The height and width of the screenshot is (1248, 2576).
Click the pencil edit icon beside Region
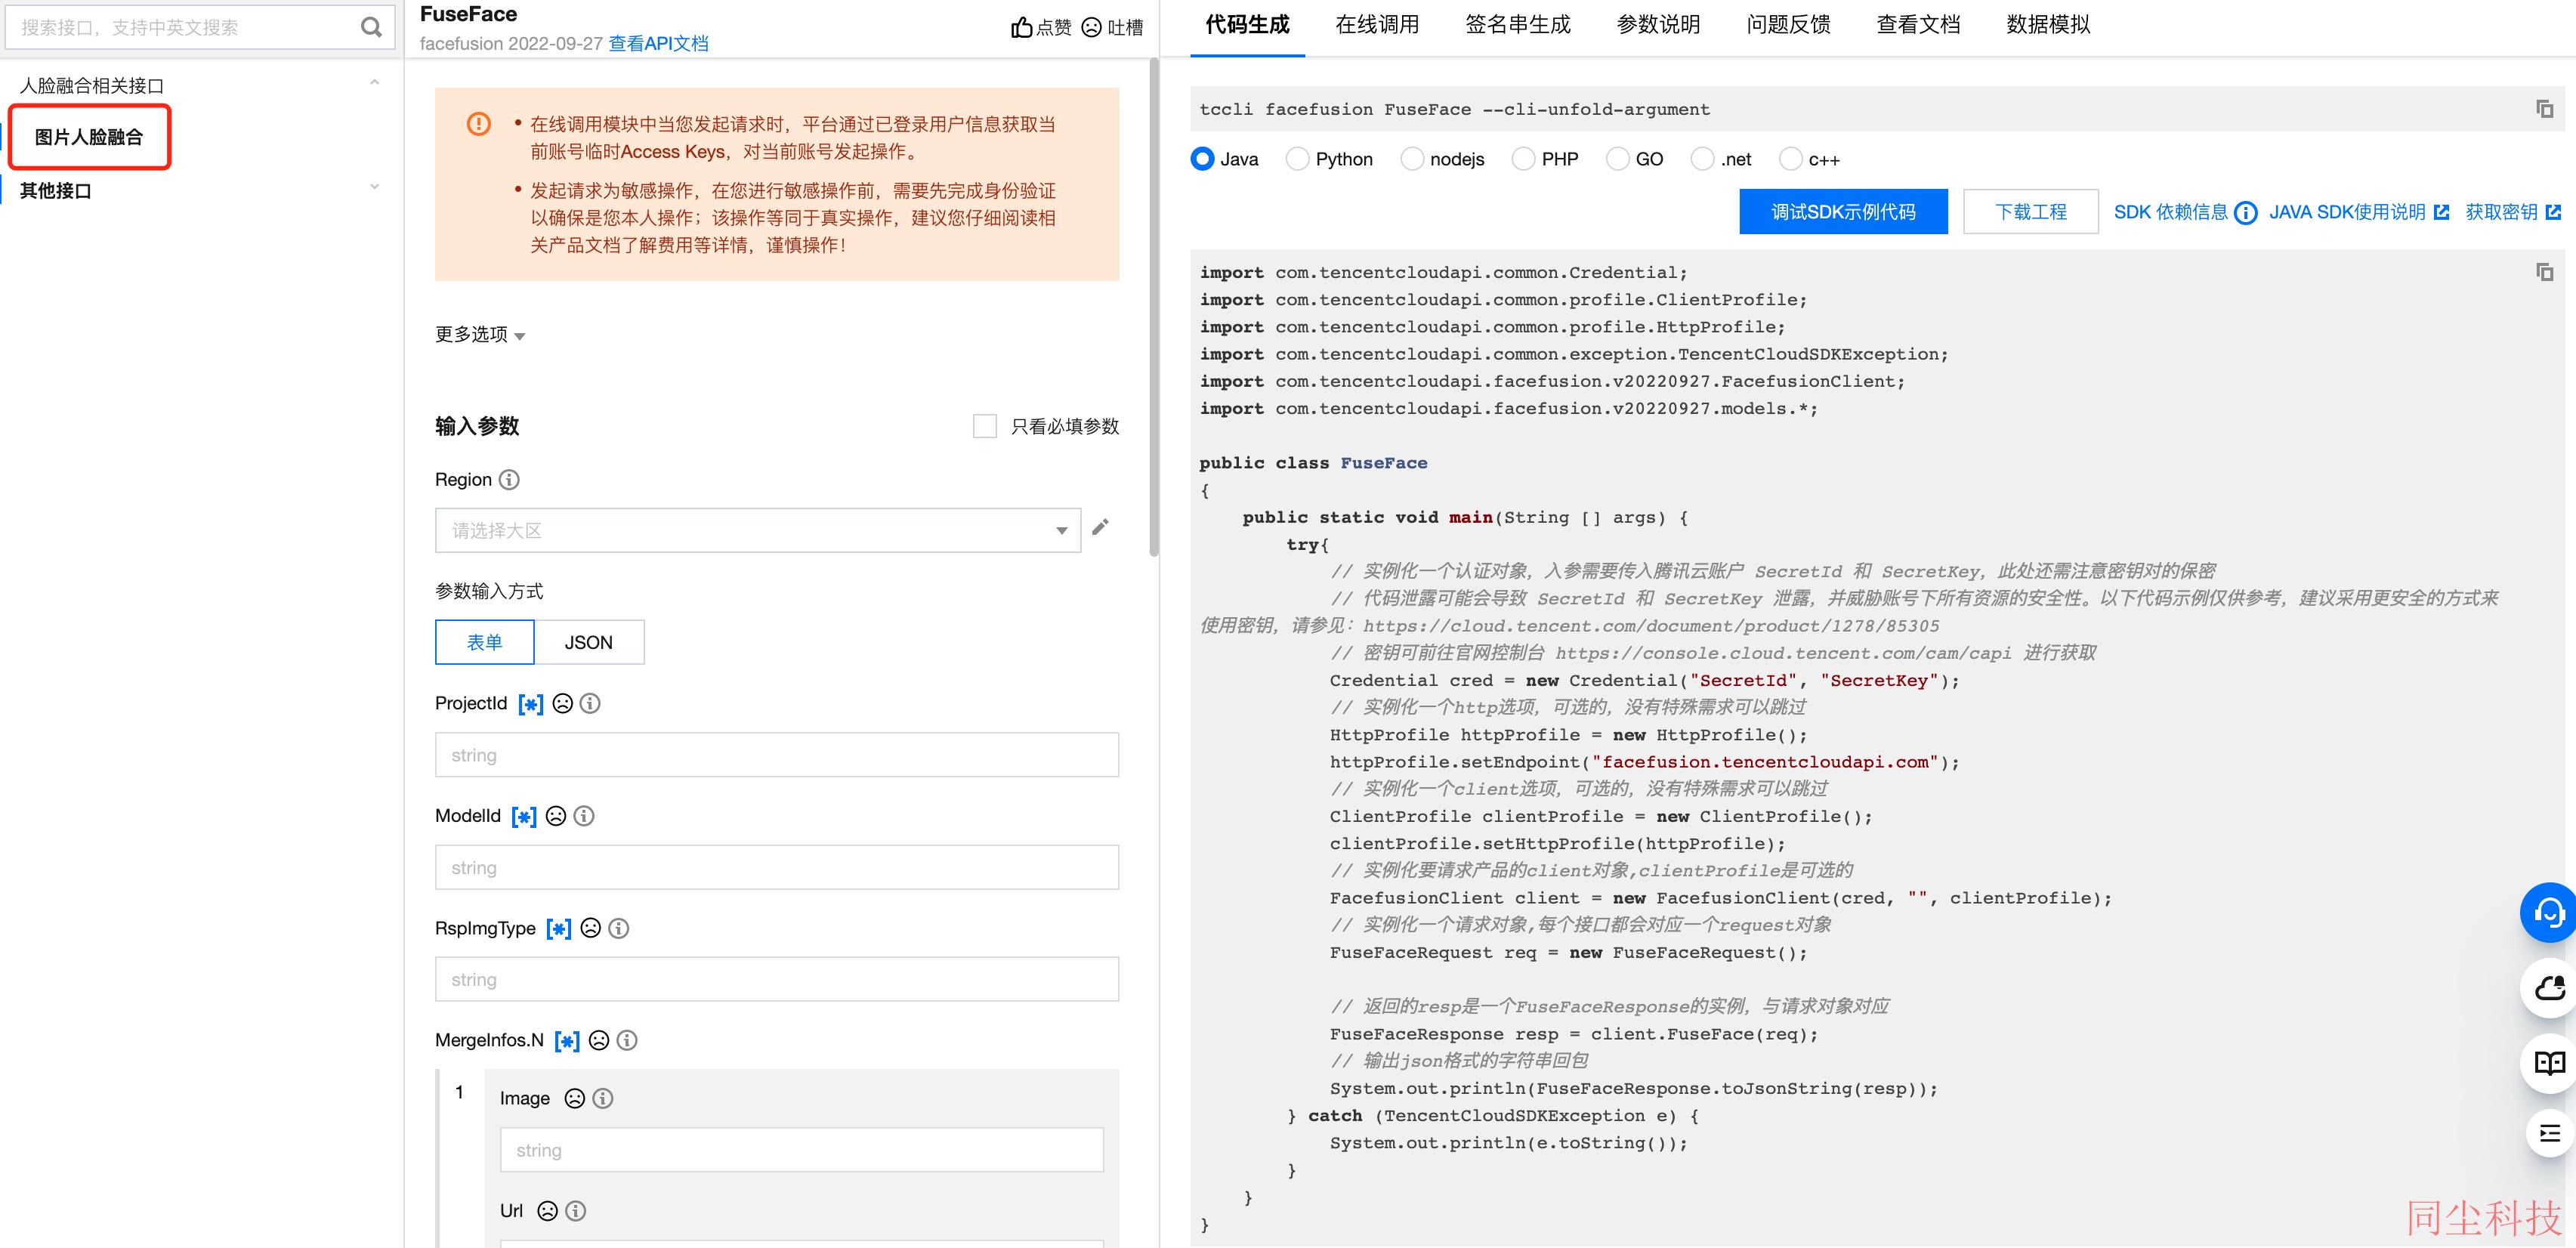tap(1100, 527)
